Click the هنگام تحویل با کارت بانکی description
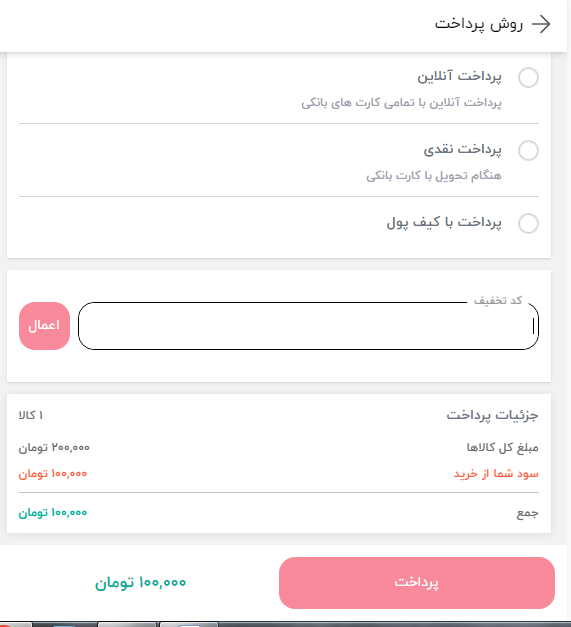The height and width of the screenshot is (627, 571). (433, 176)
